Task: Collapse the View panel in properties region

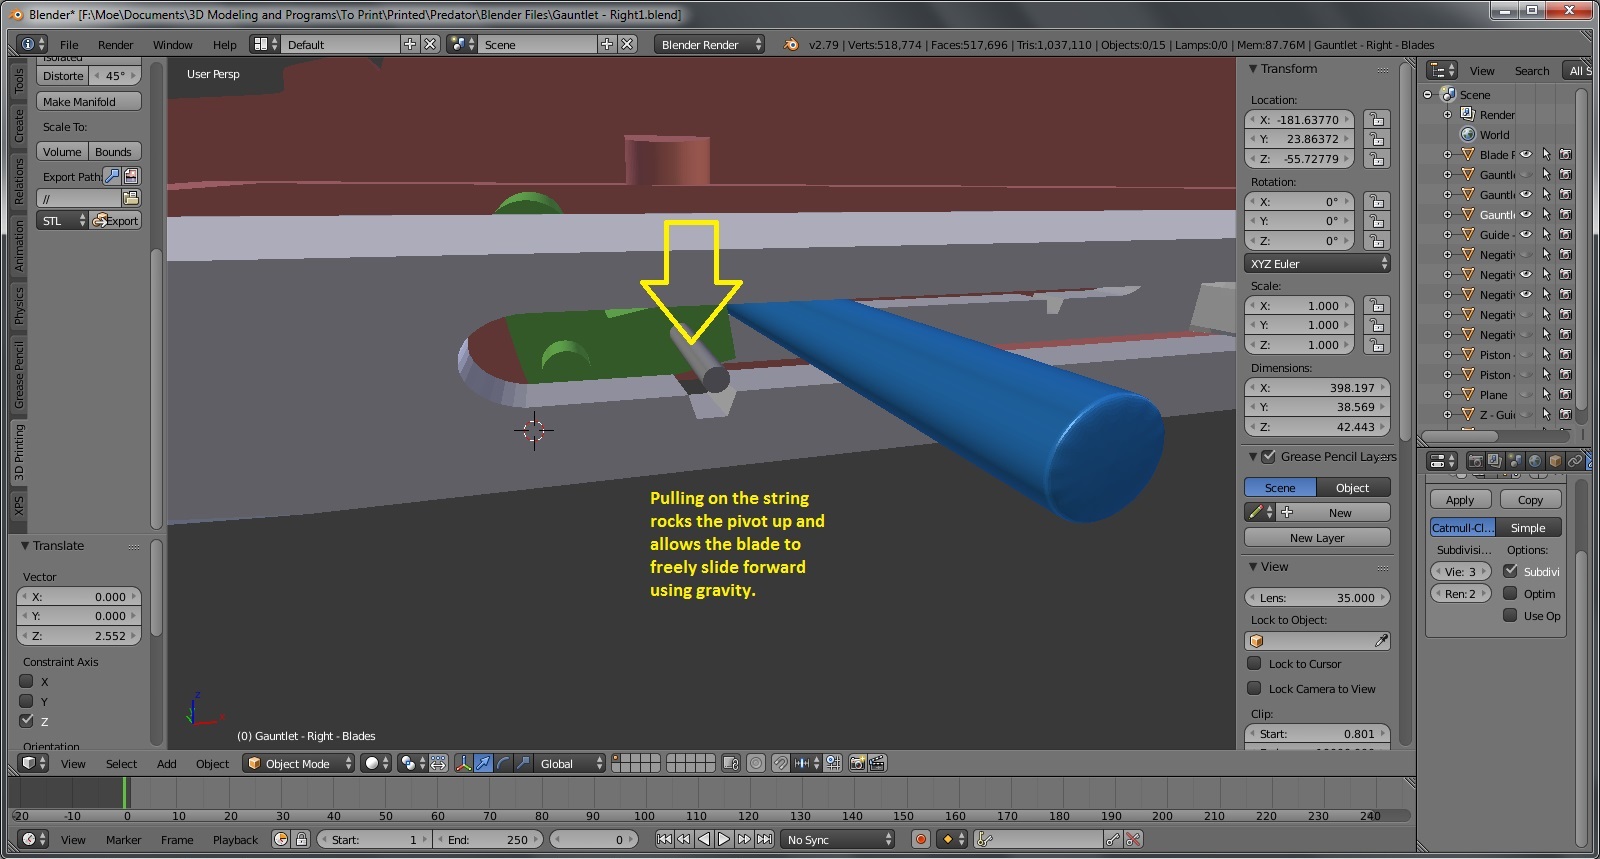Action: click(x=1253, y=567)
